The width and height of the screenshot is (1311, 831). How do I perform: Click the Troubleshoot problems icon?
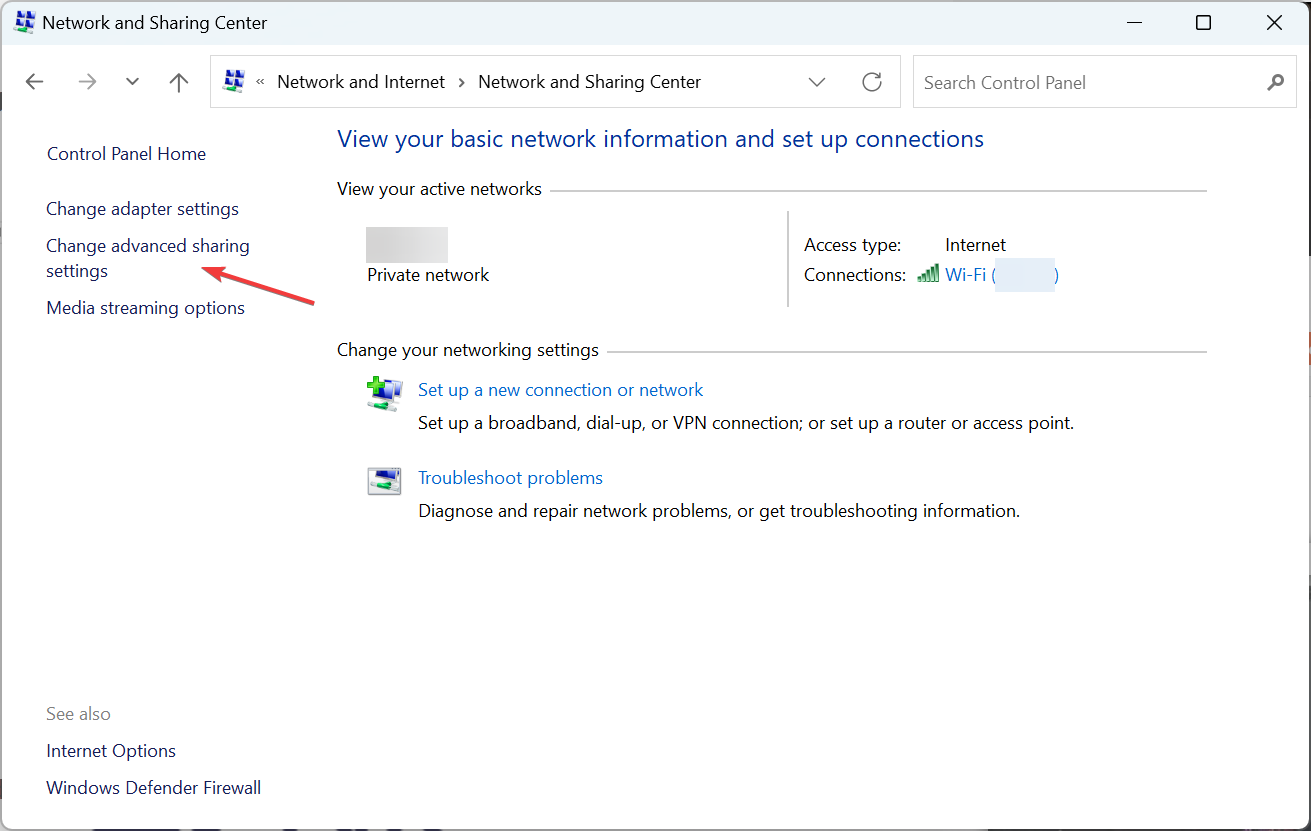click(384, 481)
